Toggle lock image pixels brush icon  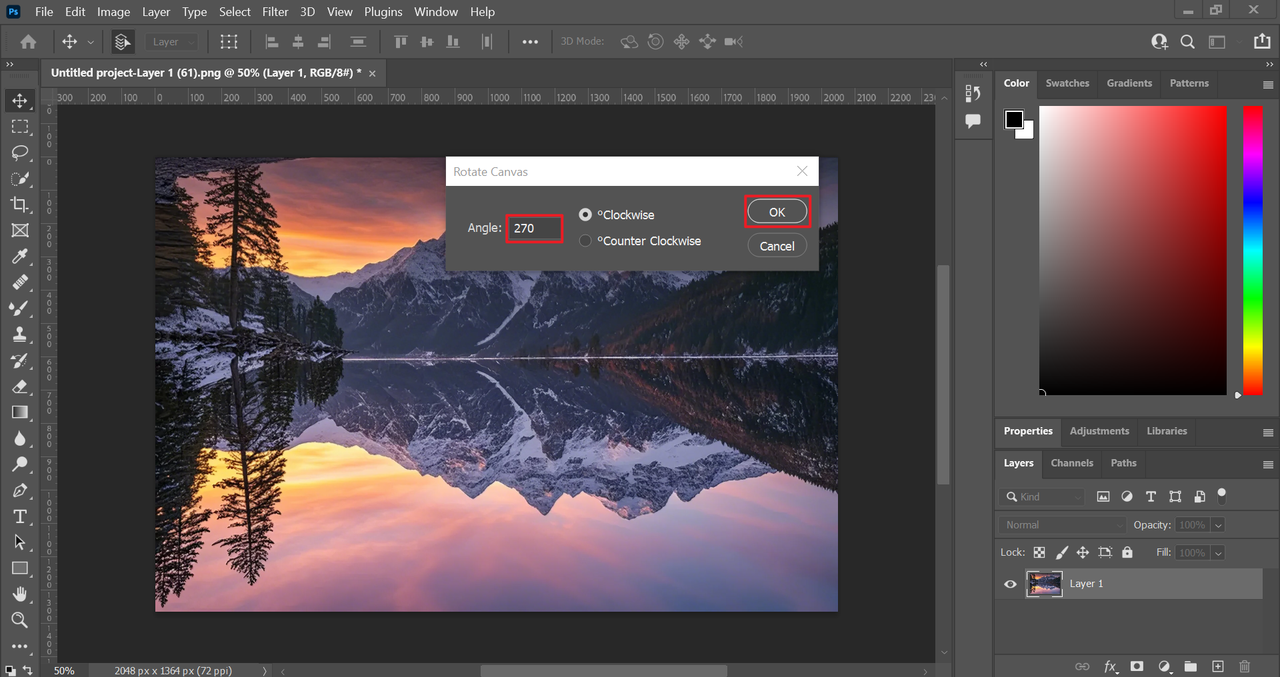1061,552
